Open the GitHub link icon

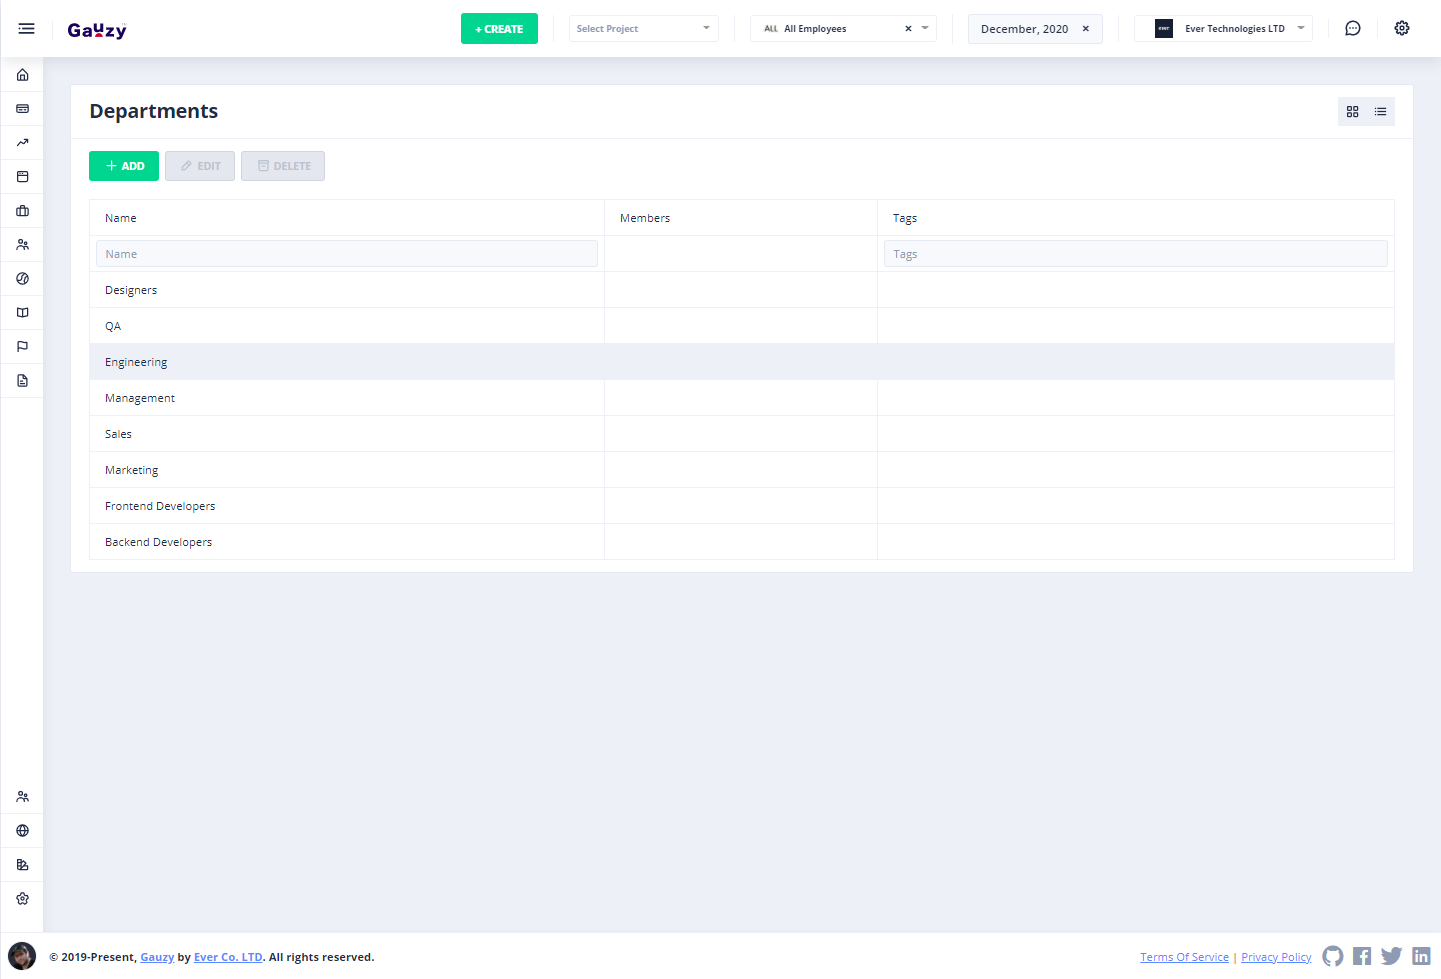tap(1332, 956)
